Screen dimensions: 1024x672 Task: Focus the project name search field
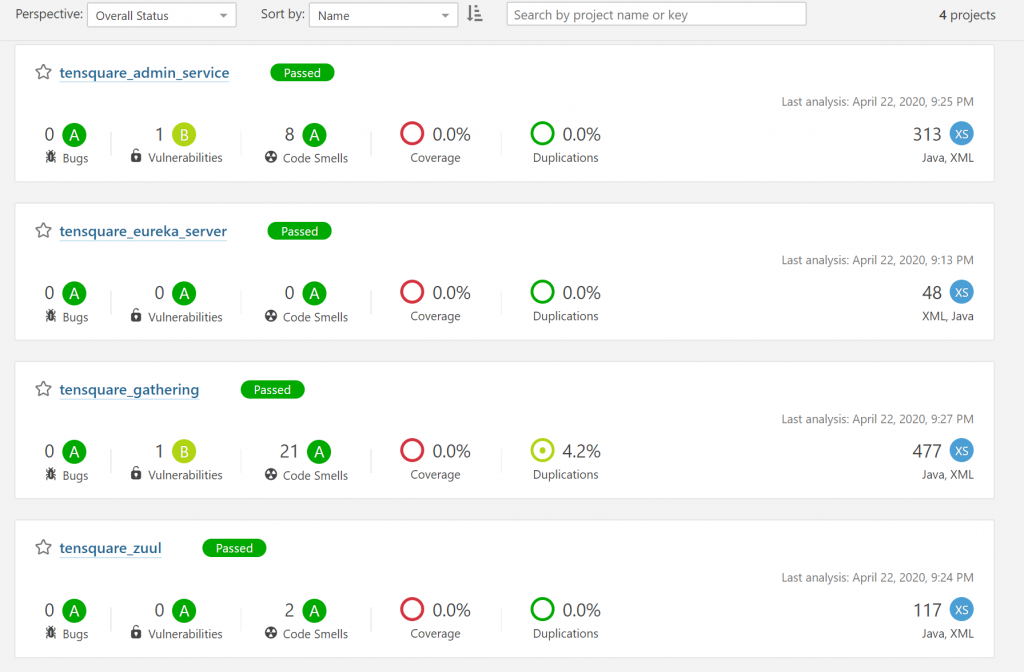(656, 14)
